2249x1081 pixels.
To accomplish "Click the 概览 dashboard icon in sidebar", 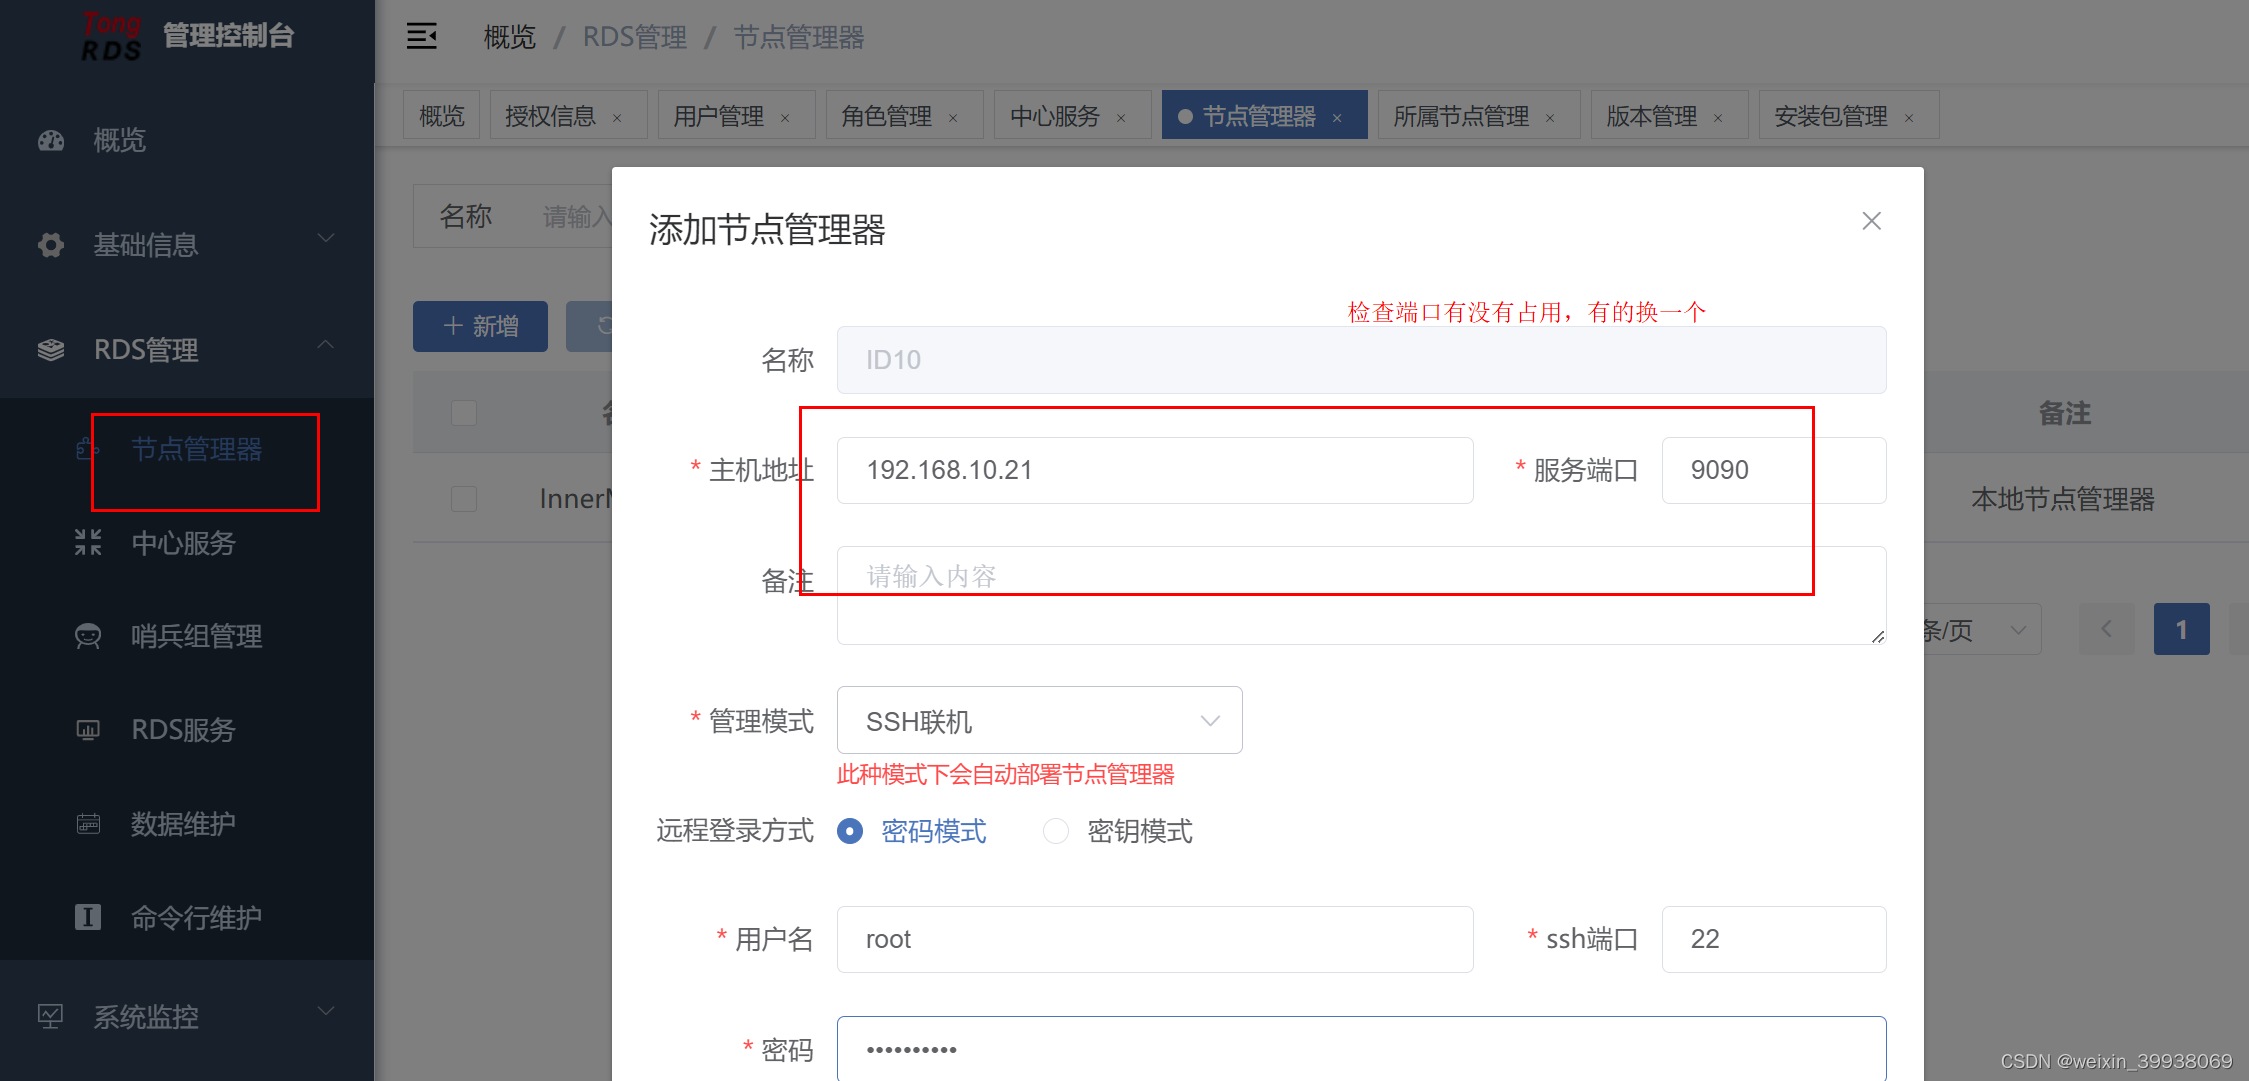I will point(51,140).
